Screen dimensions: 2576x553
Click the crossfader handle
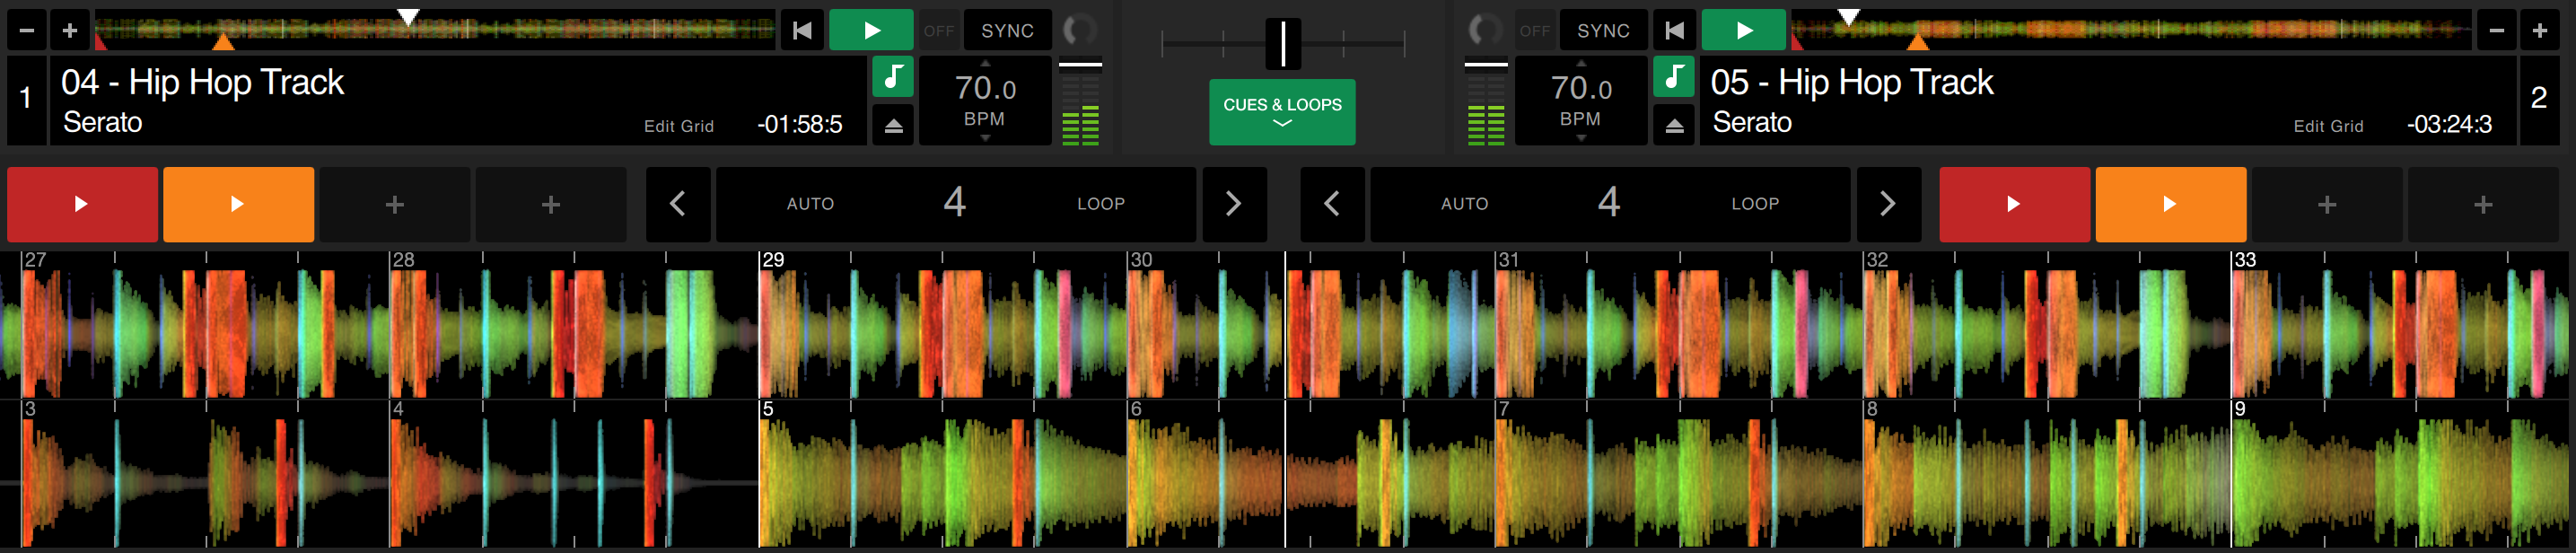pos(1282,43)
